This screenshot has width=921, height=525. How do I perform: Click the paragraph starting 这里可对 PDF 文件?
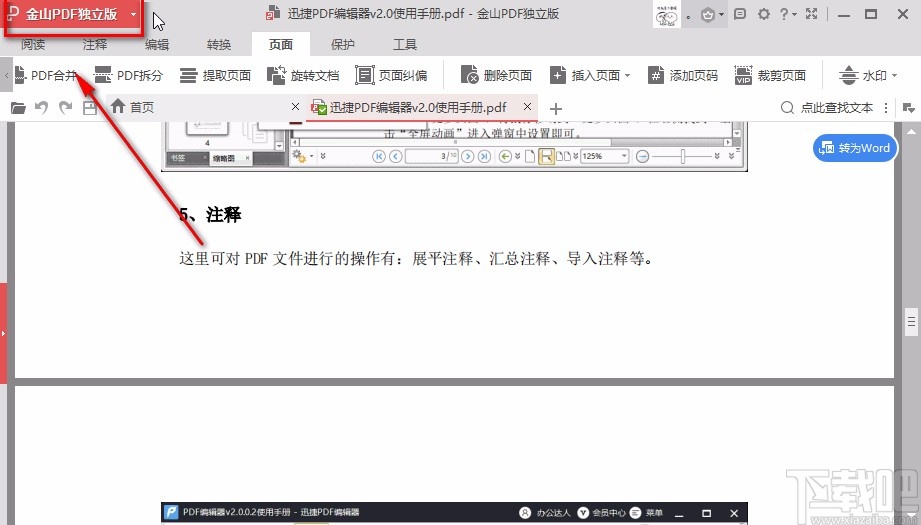(x=416, y=258)
